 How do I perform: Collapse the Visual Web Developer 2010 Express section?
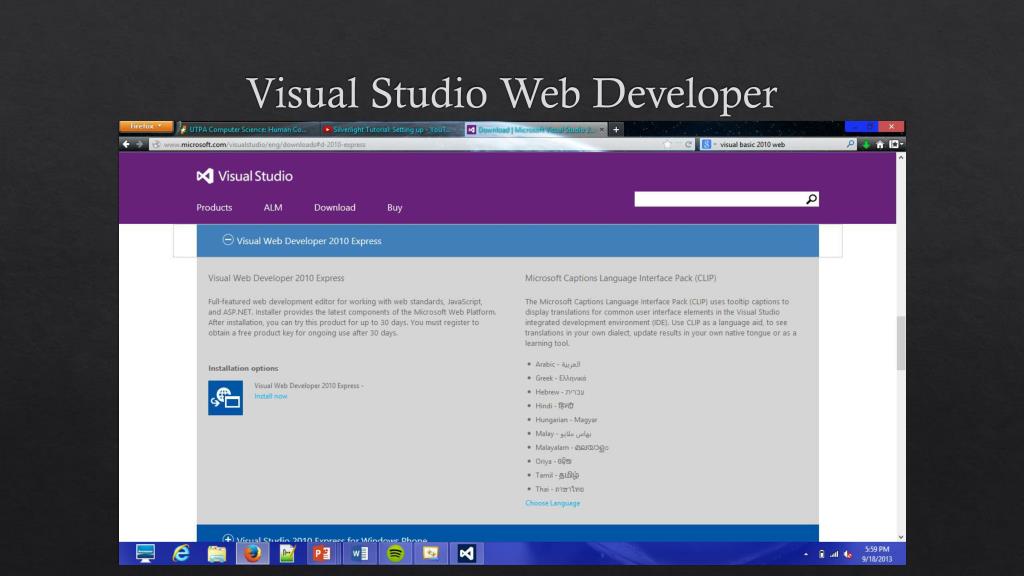(x=228, y=240)
